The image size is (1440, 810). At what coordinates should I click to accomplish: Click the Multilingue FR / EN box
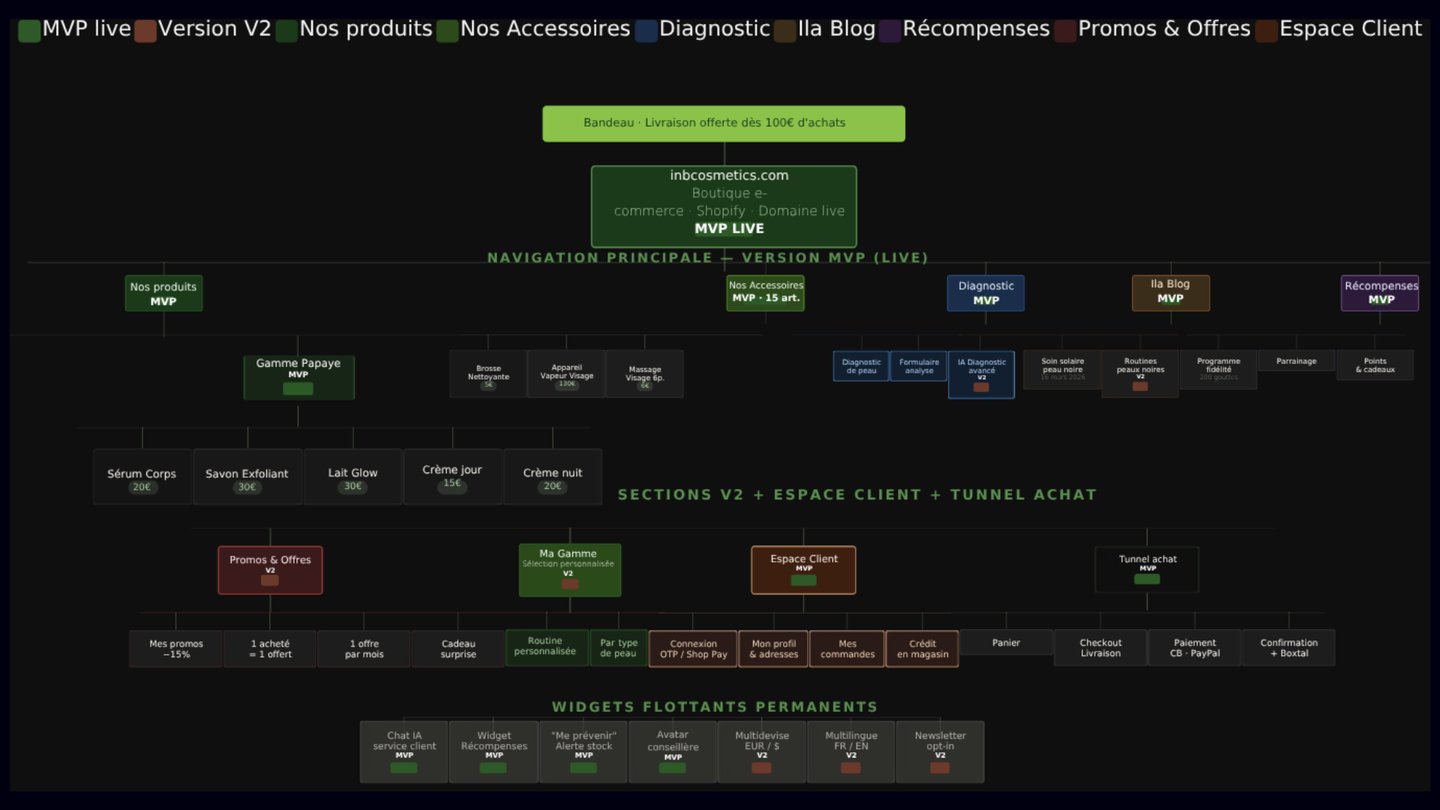point(851,752)
